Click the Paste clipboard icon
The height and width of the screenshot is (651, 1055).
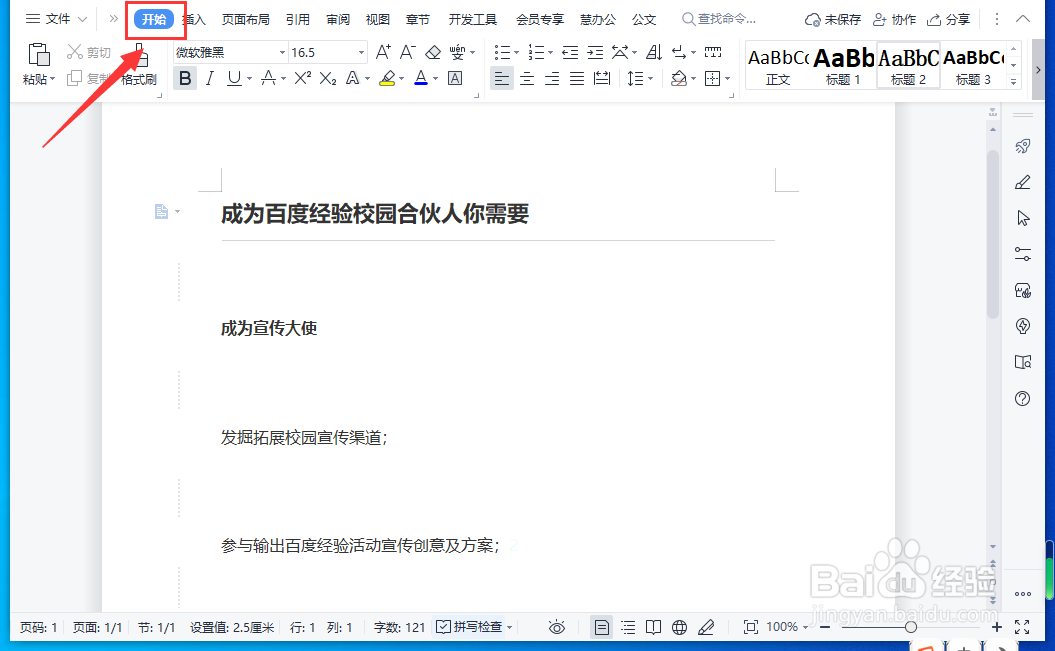(38, 54)
